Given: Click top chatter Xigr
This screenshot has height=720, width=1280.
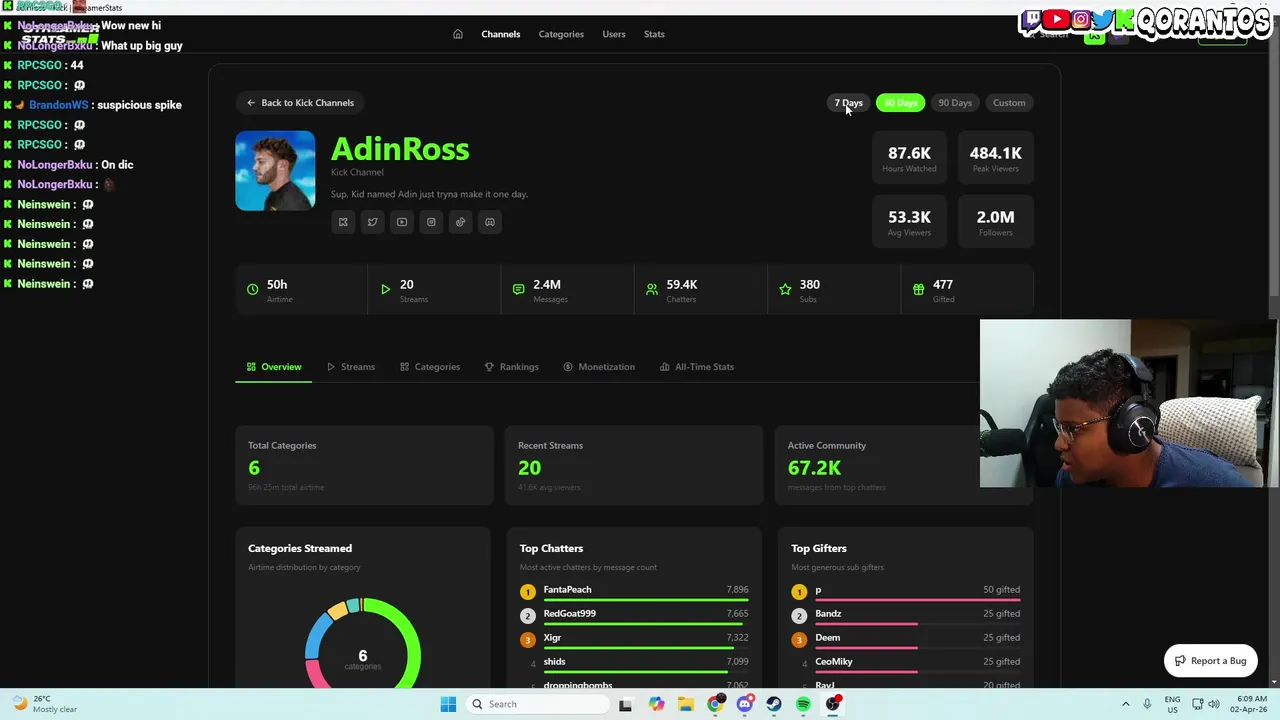Looking at the screenshot, I should pos(552,638).
